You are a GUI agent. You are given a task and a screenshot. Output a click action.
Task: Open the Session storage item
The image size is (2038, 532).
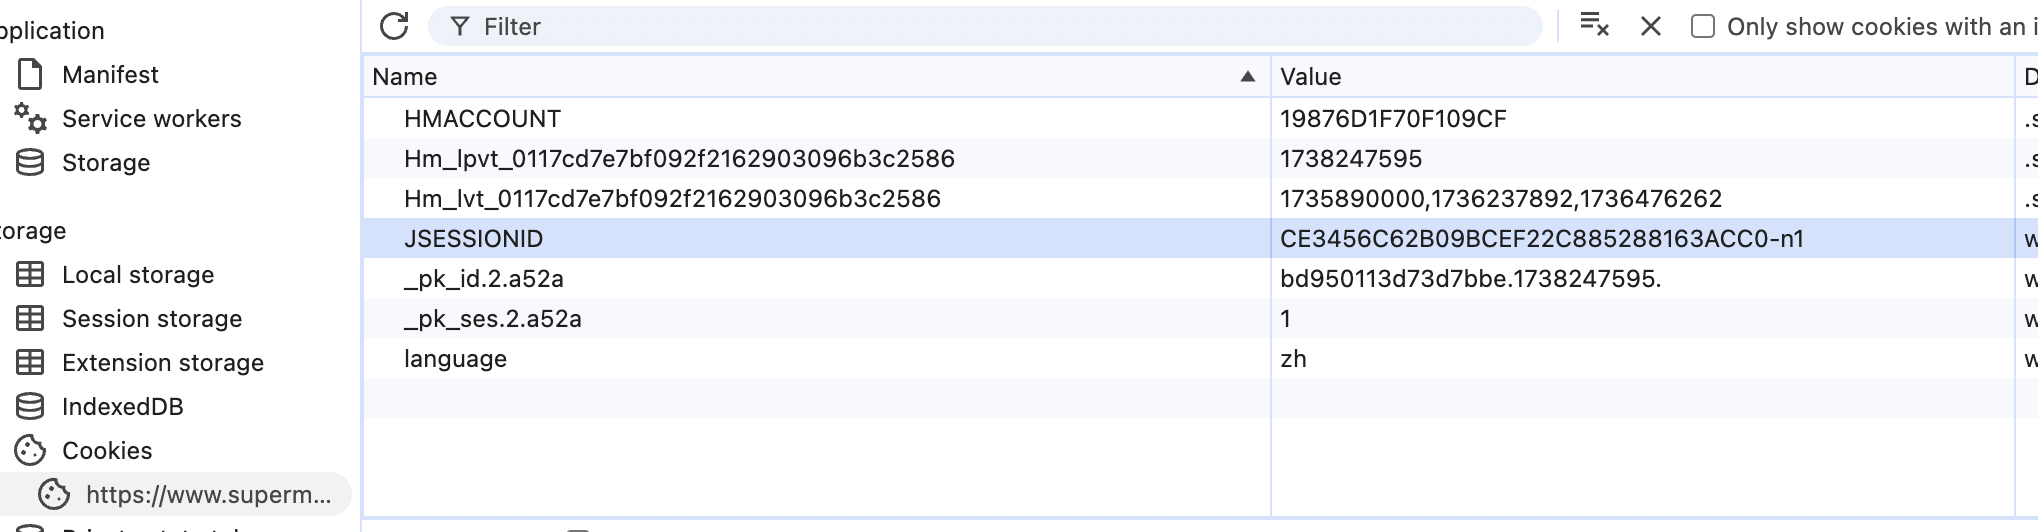pos(151,319)
